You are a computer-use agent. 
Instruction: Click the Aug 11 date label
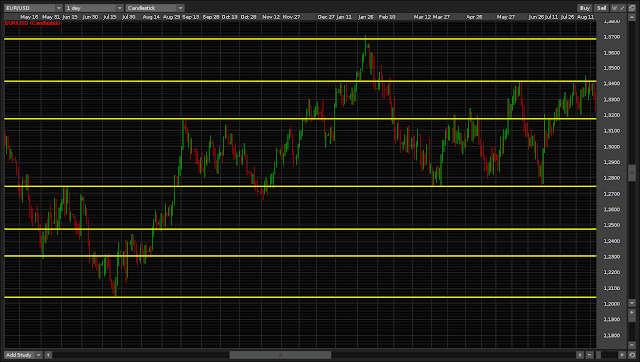pos(586,17)
